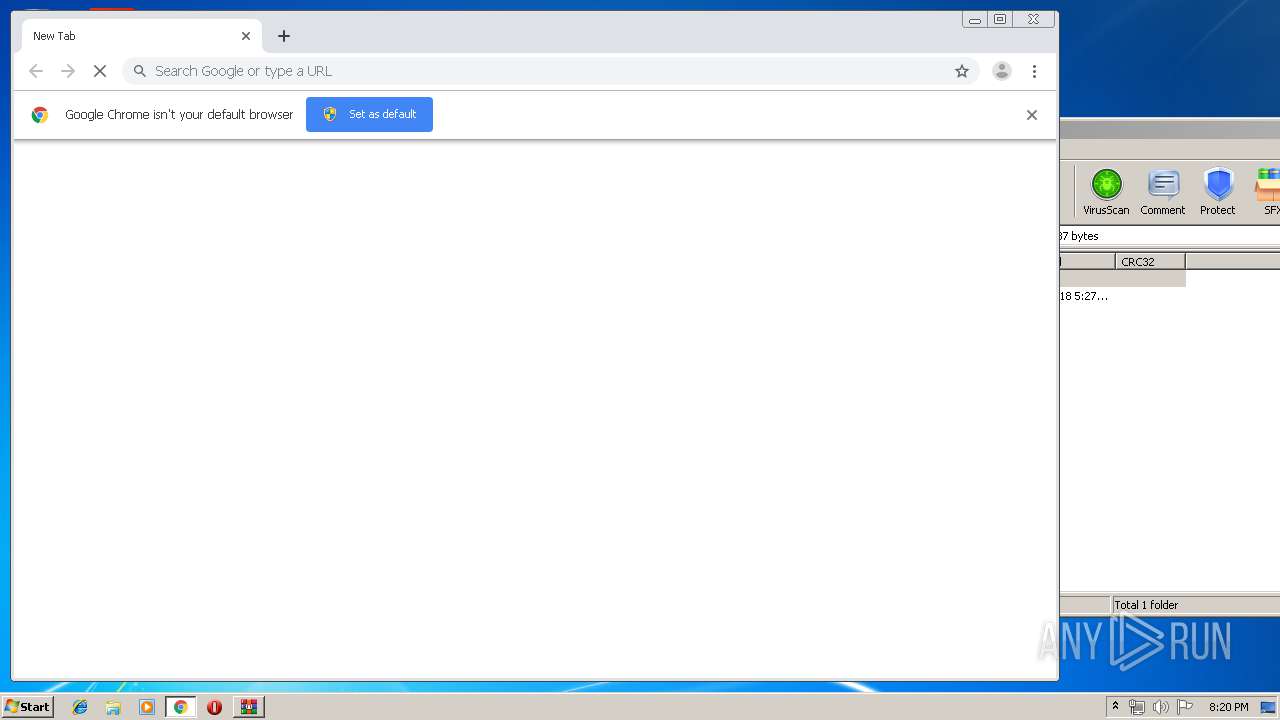Viewport: 1280px width, 720px height.
Task: Click the Set as default button
Action: click(x=369, y=114)
